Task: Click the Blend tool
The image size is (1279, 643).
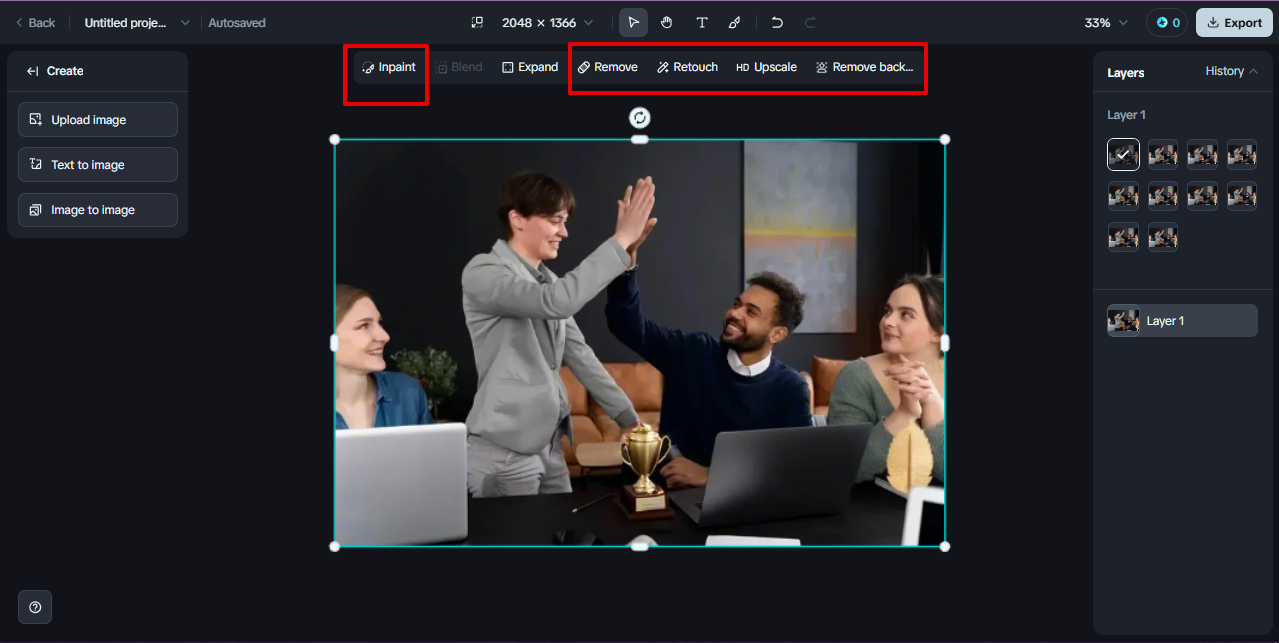Action: pos(460,67)
